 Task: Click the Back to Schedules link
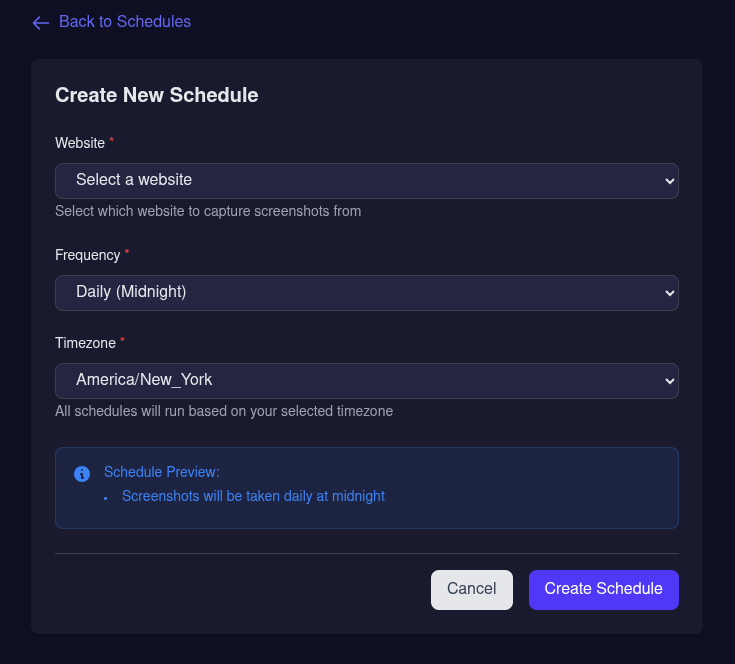[x=124, y=21]
